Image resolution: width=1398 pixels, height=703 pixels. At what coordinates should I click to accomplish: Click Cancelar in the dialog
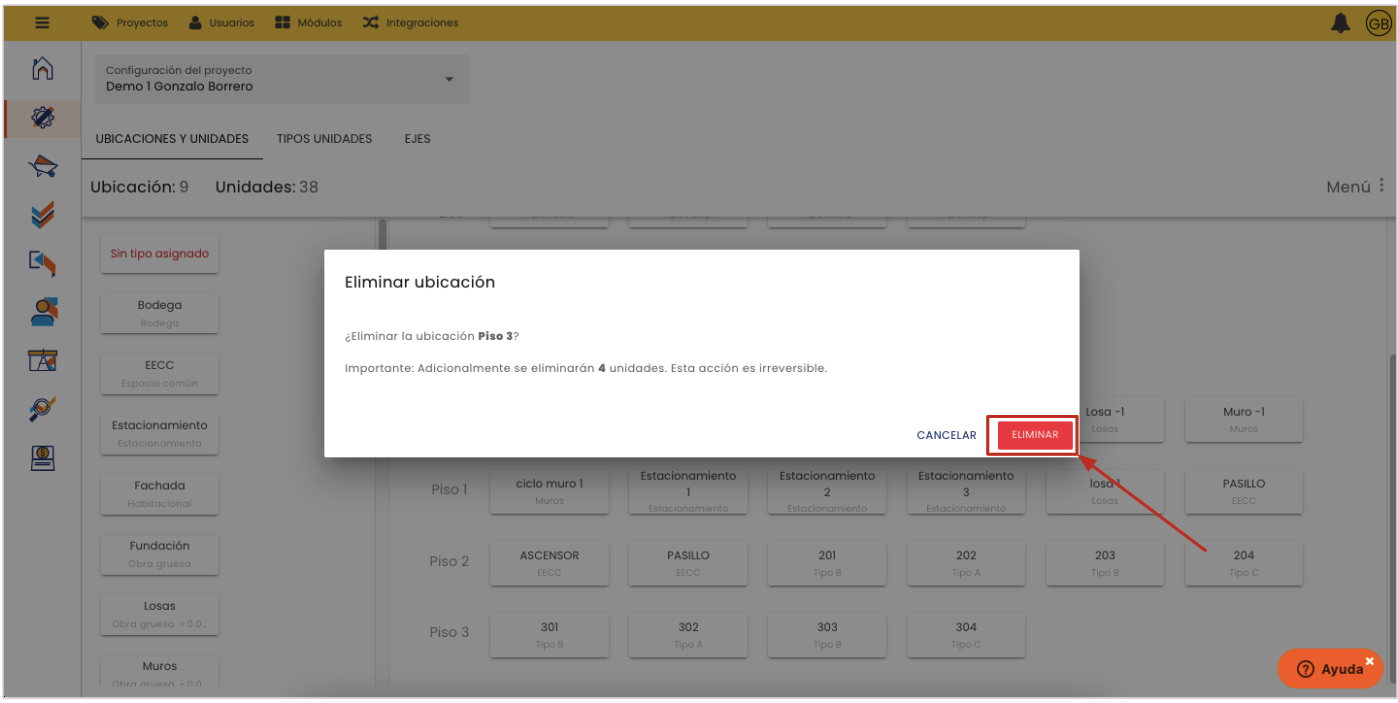click(946, 435)
